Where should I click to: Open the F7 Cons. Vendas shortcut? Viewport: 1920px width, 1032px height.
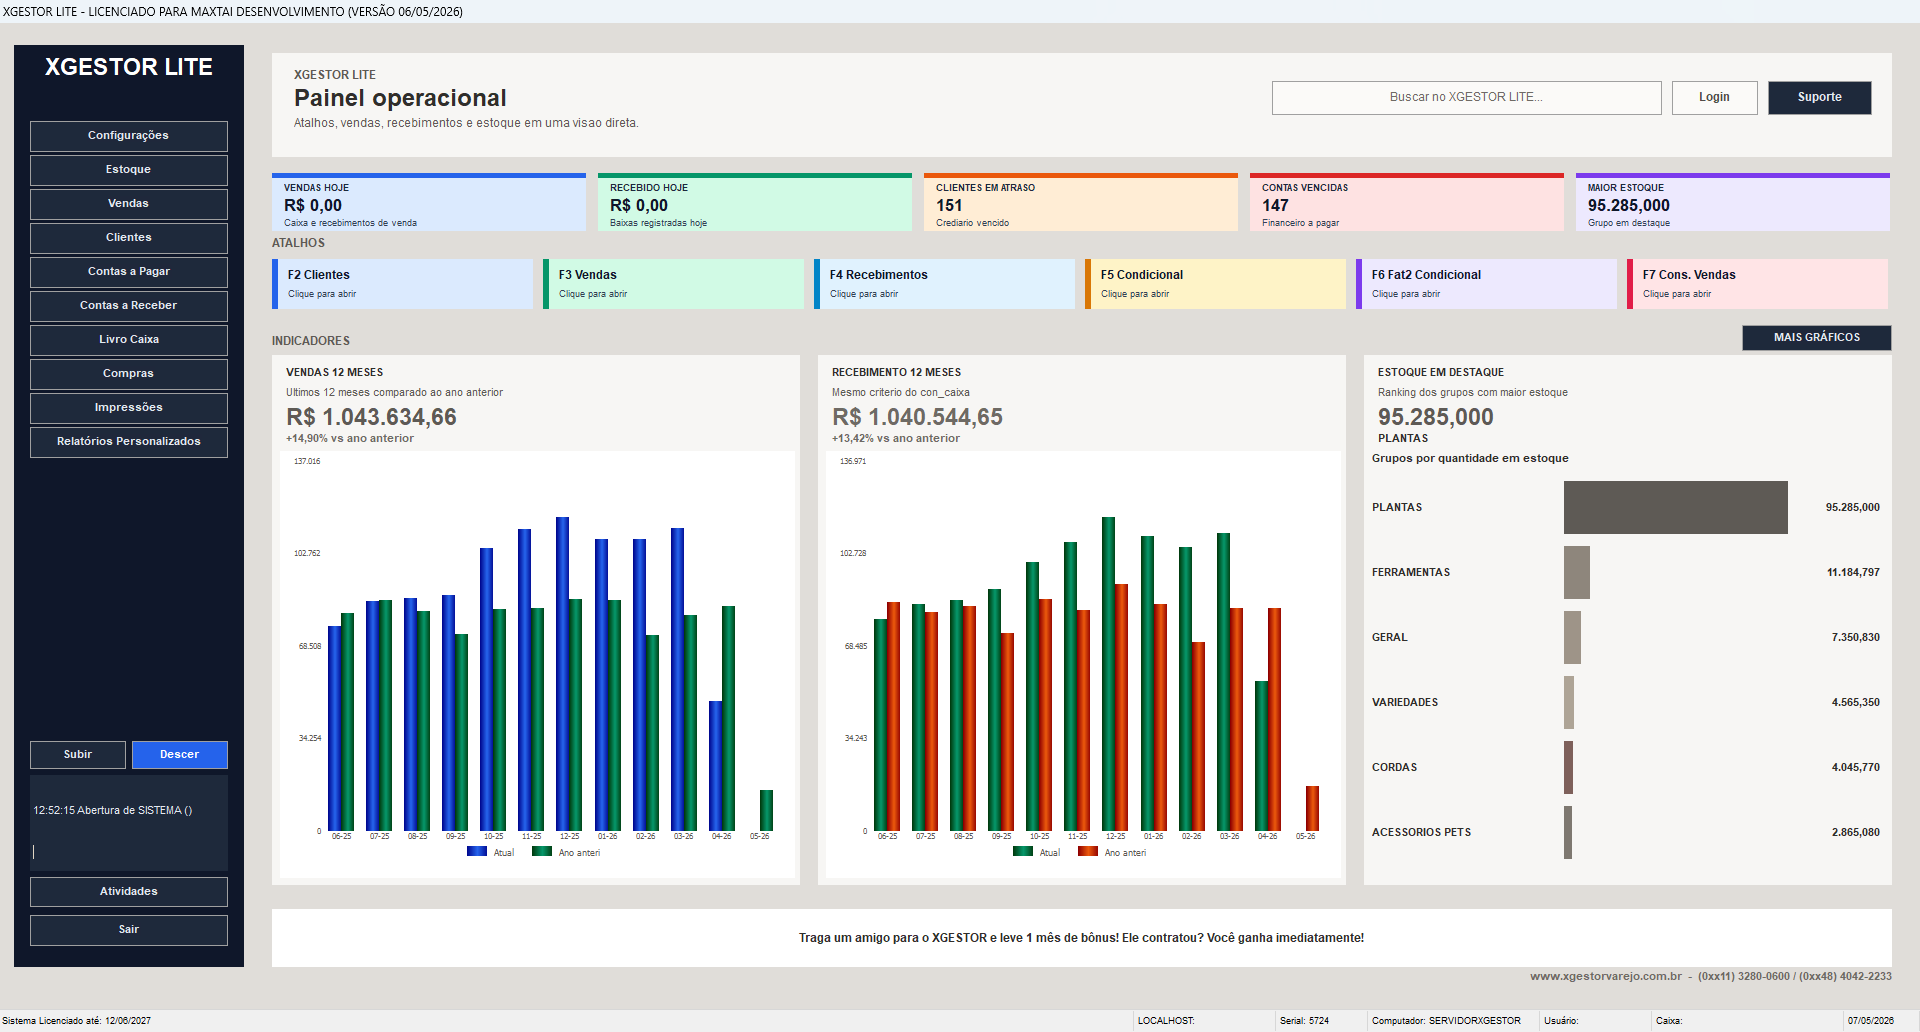[x=1758, y=284]
